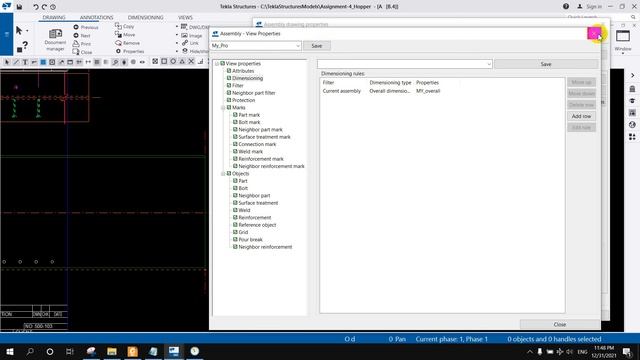Select the Current assembly rule row
This screenshot has height=360, width=640.
click(x=442, y=91)
